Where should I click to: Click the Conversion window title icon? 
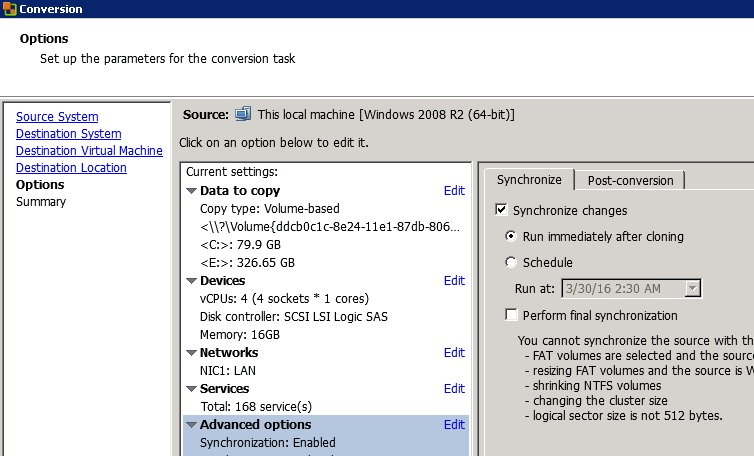9,9
